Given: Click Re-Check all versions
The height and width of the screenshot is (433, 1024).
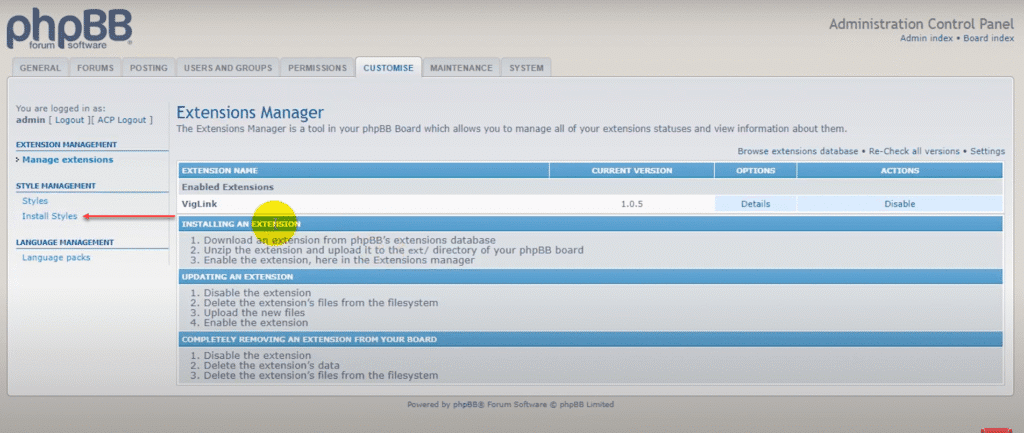Looking at the screenshot, I should point(915,151).
